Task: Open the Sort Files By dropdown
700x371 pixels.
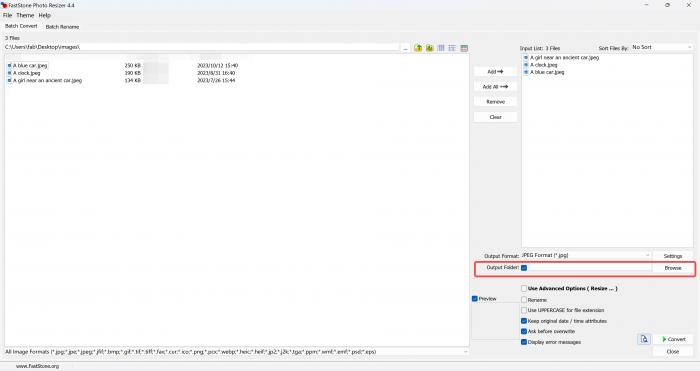Action: tap(662, 47)
